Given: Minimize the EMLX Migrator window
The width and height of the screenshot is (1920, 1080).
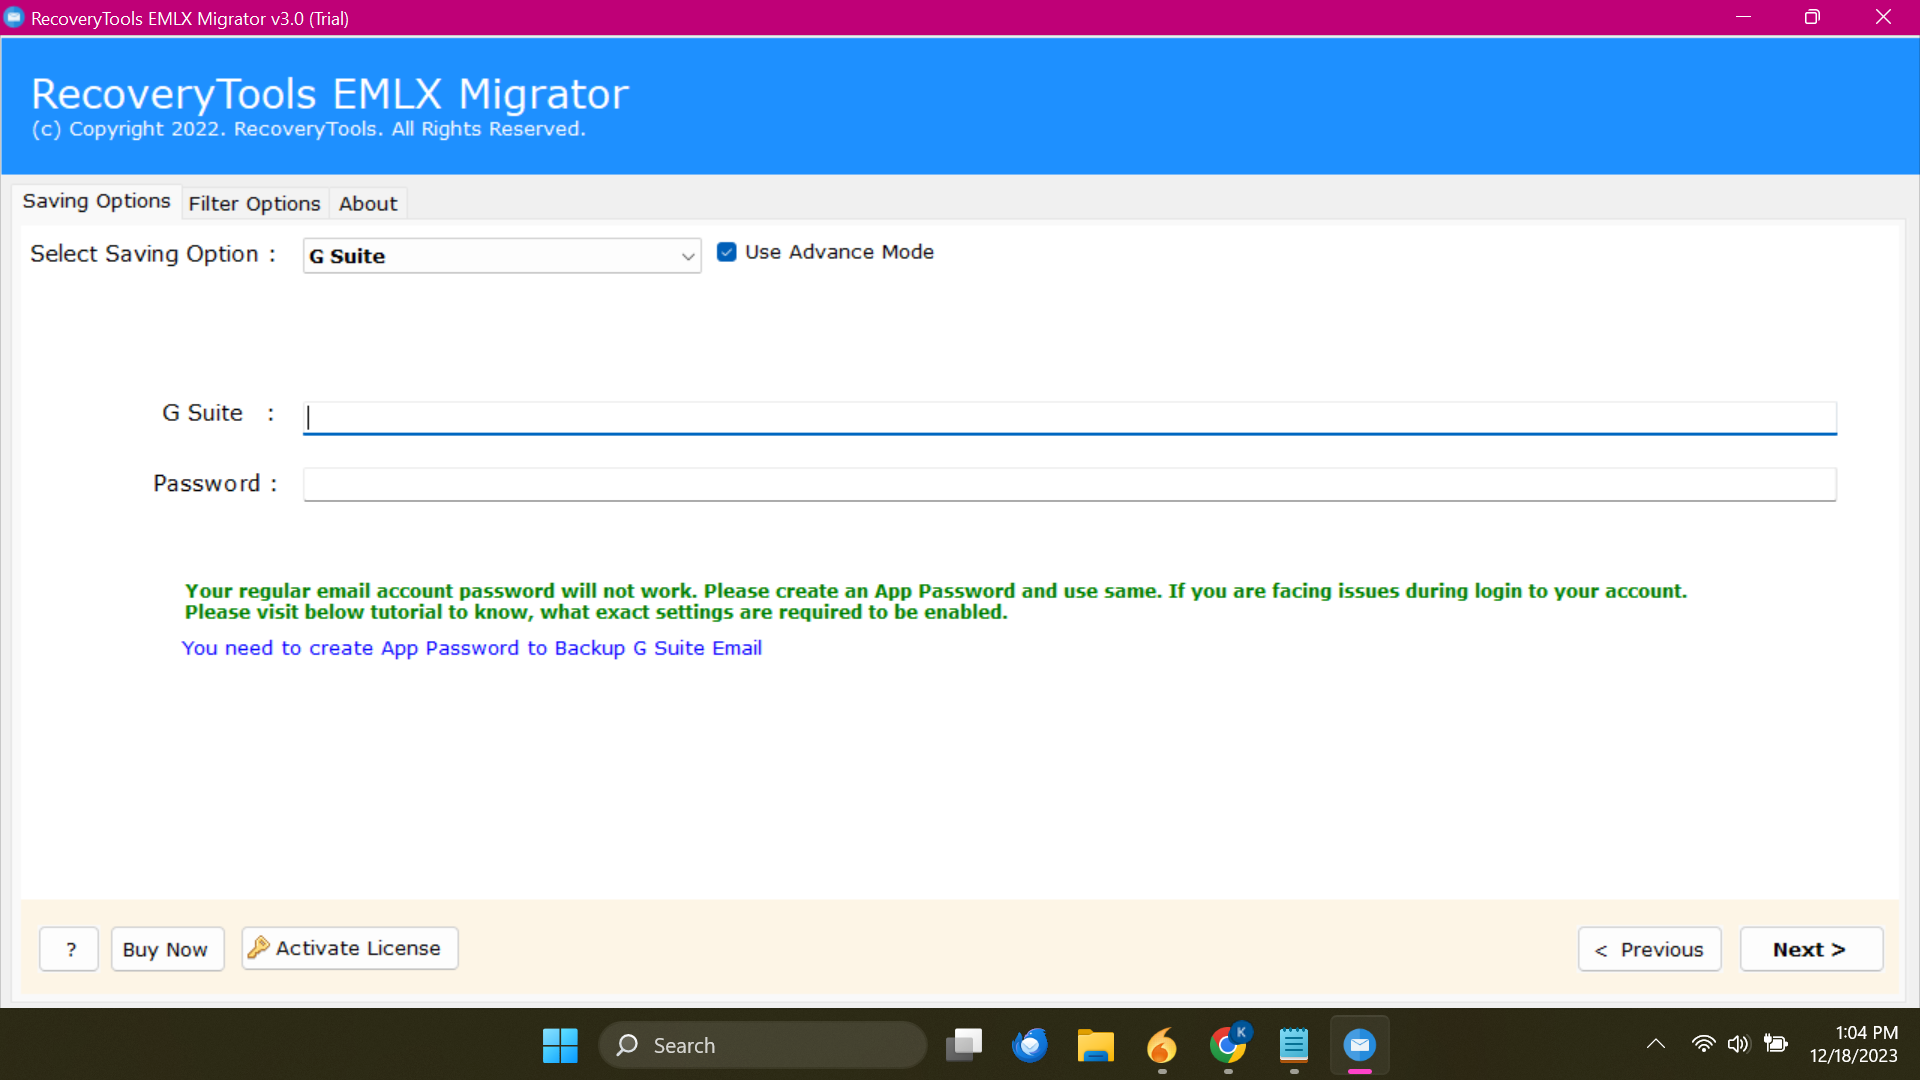Looking at the screenshot, I should [1743, 17].
